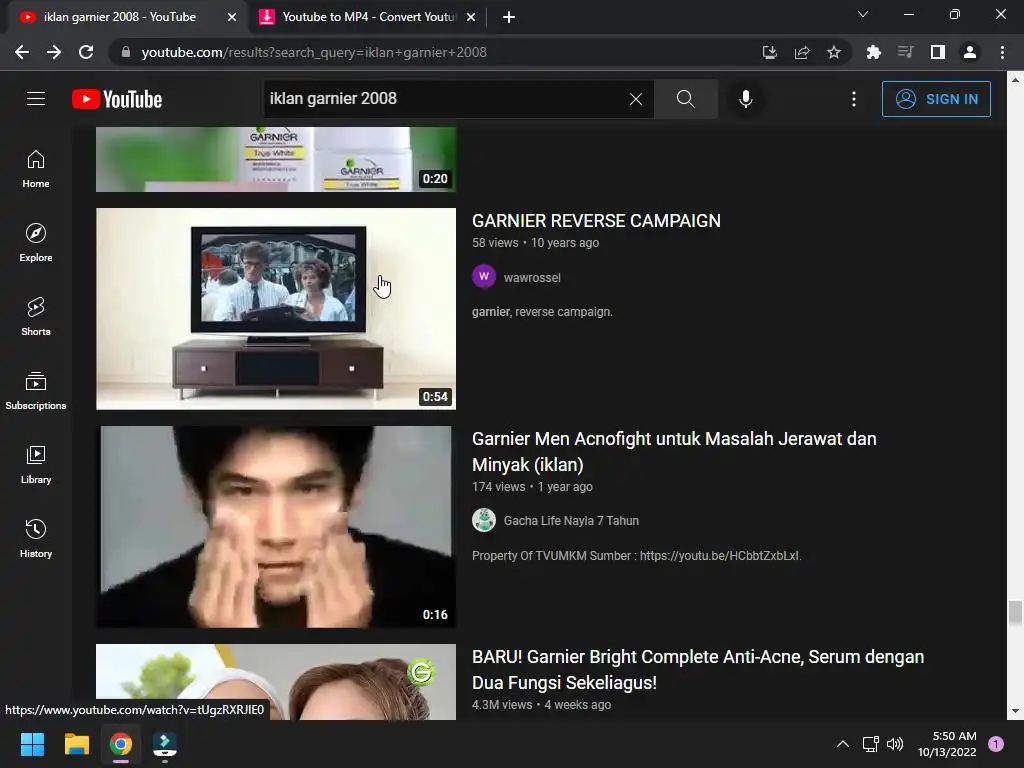Screen dimensions: 1024x768
Task: Open the BARU! Garnier Bright Complete title
Action: [698, 669]
